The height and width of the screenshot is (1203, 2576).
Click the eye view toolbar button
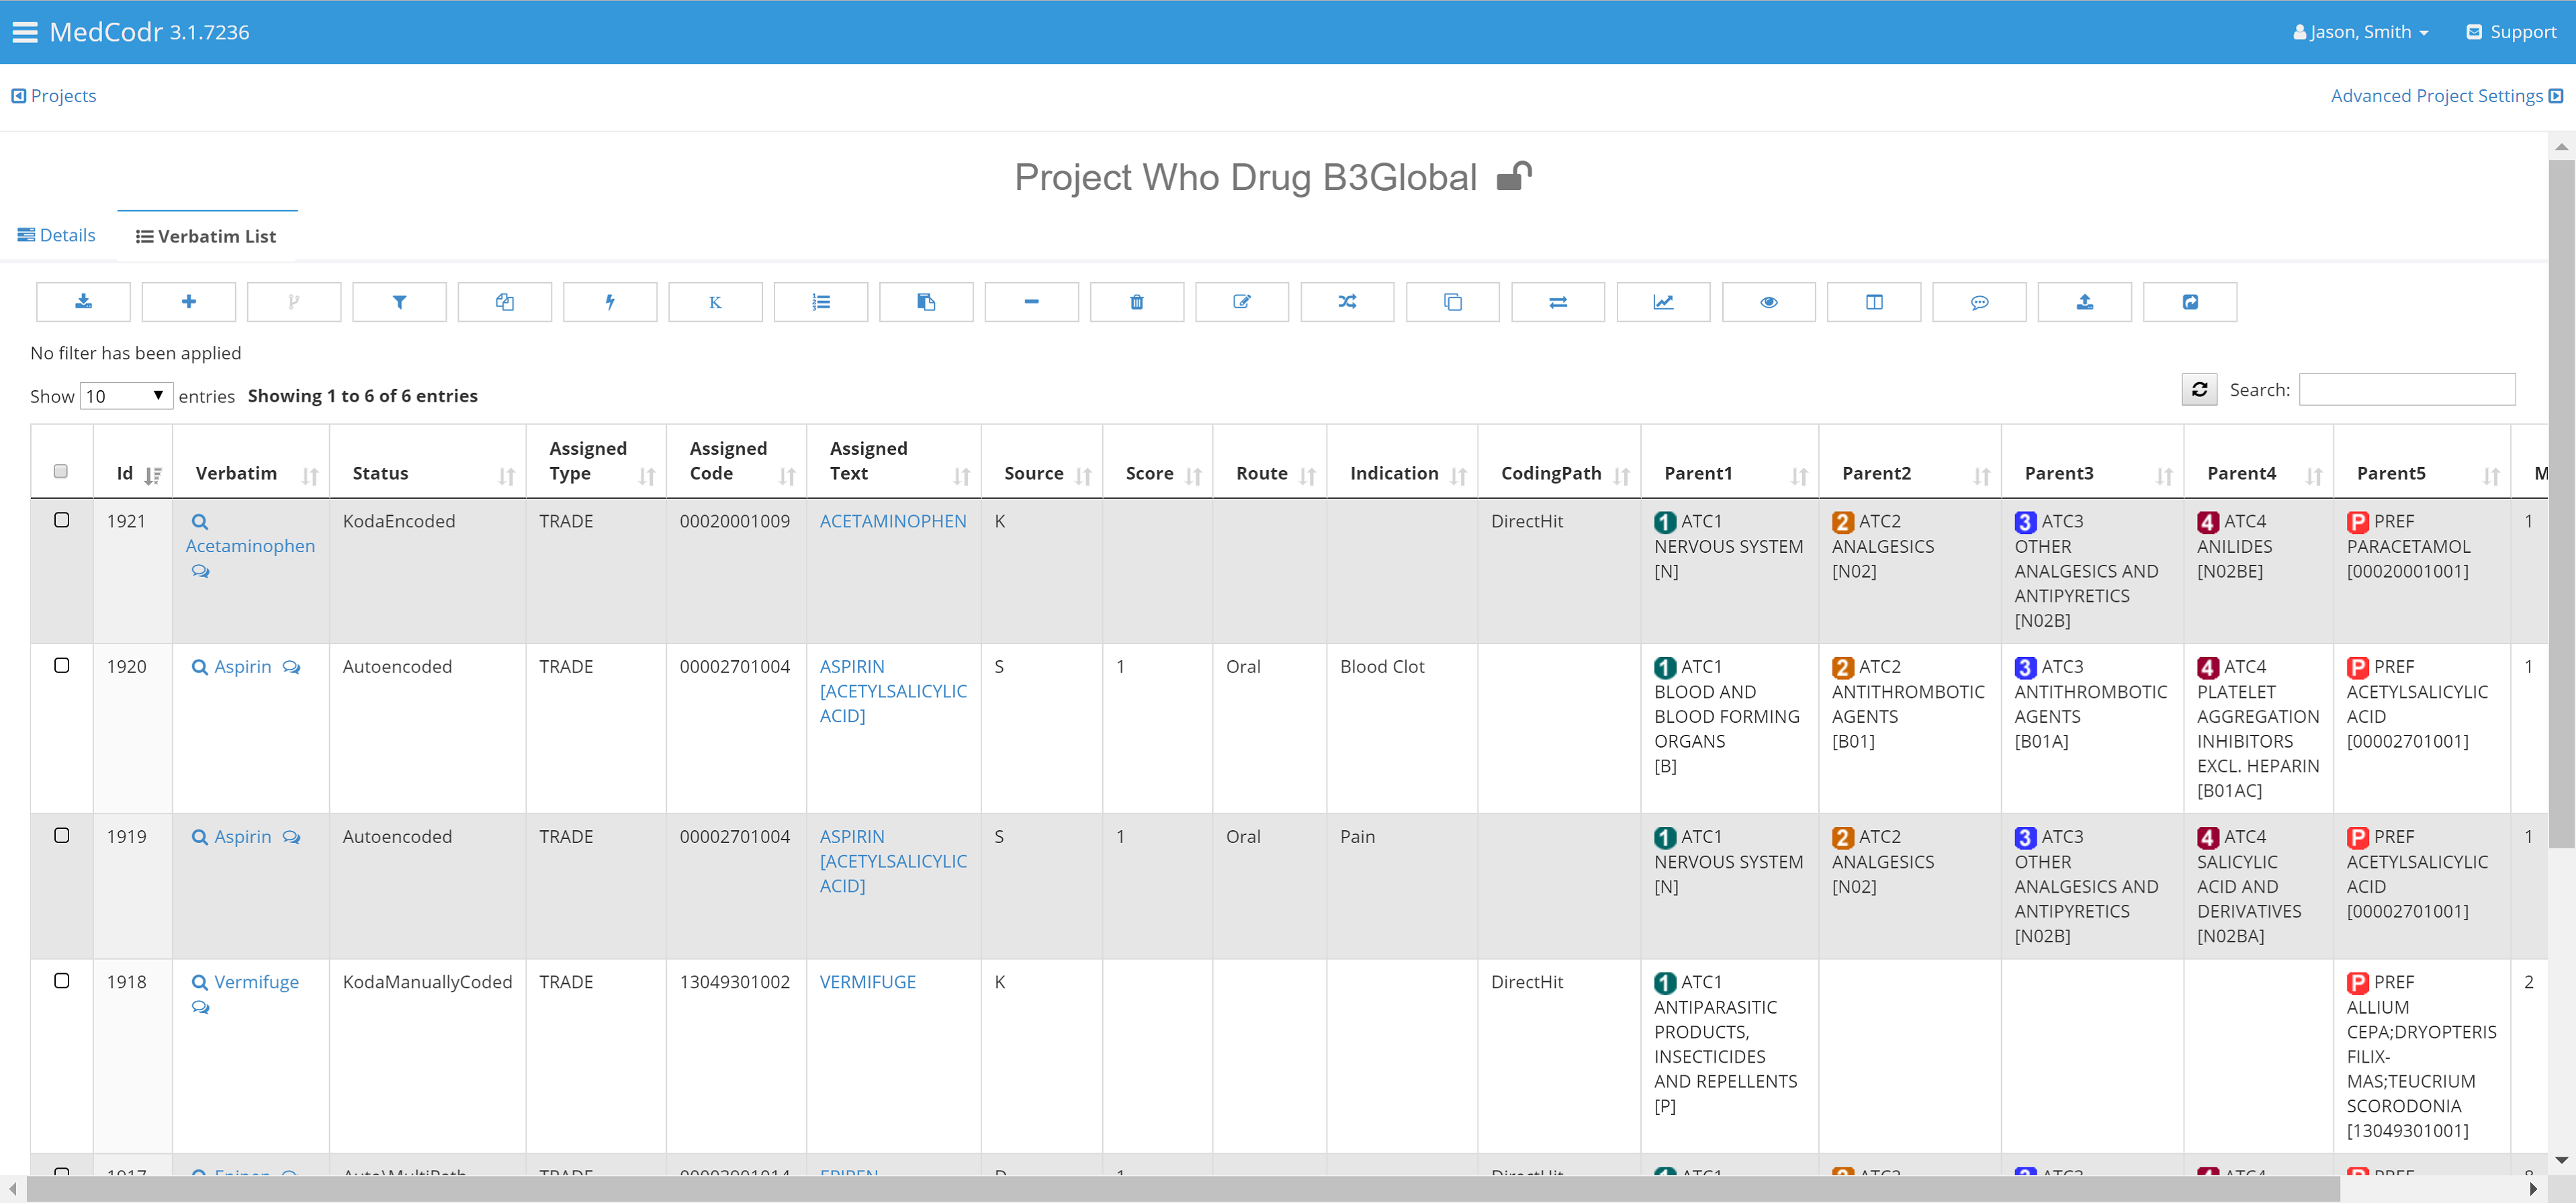point(1768,302)
